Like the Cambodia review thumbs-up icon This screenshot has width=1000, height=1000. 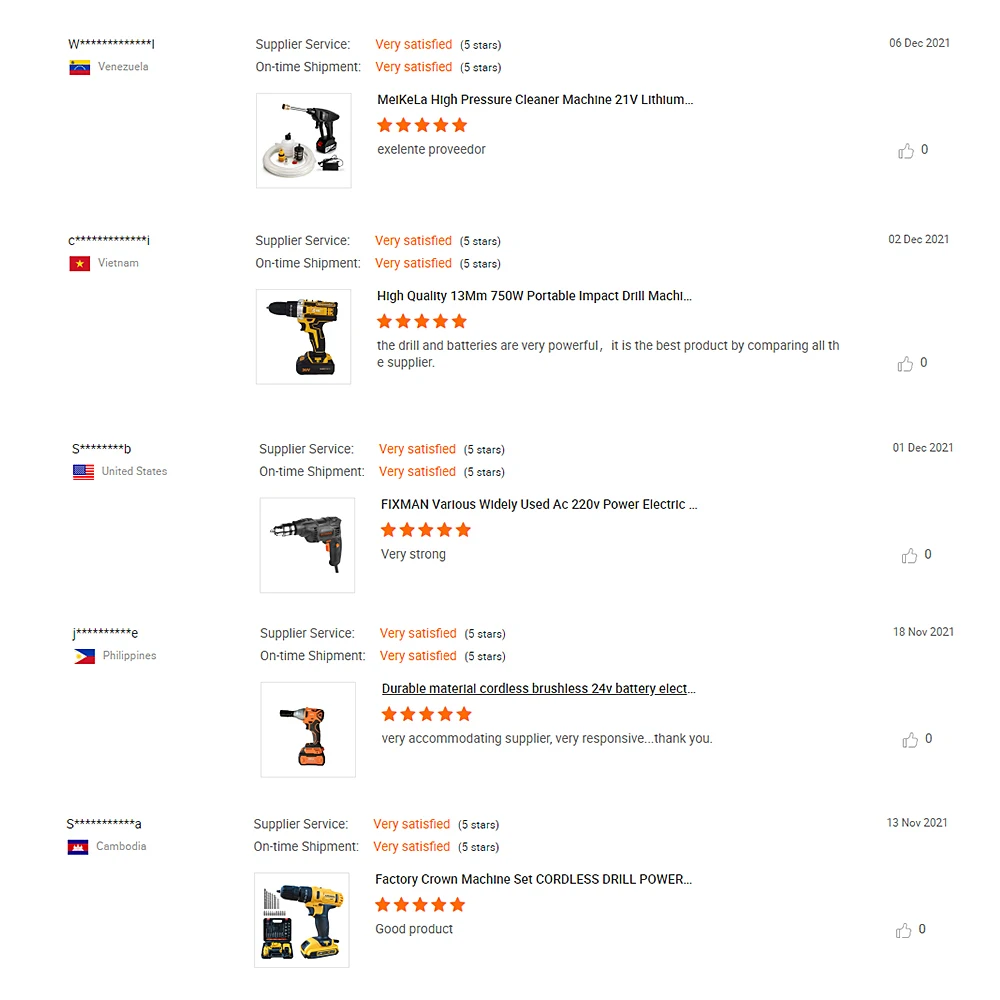pos(903,930)
